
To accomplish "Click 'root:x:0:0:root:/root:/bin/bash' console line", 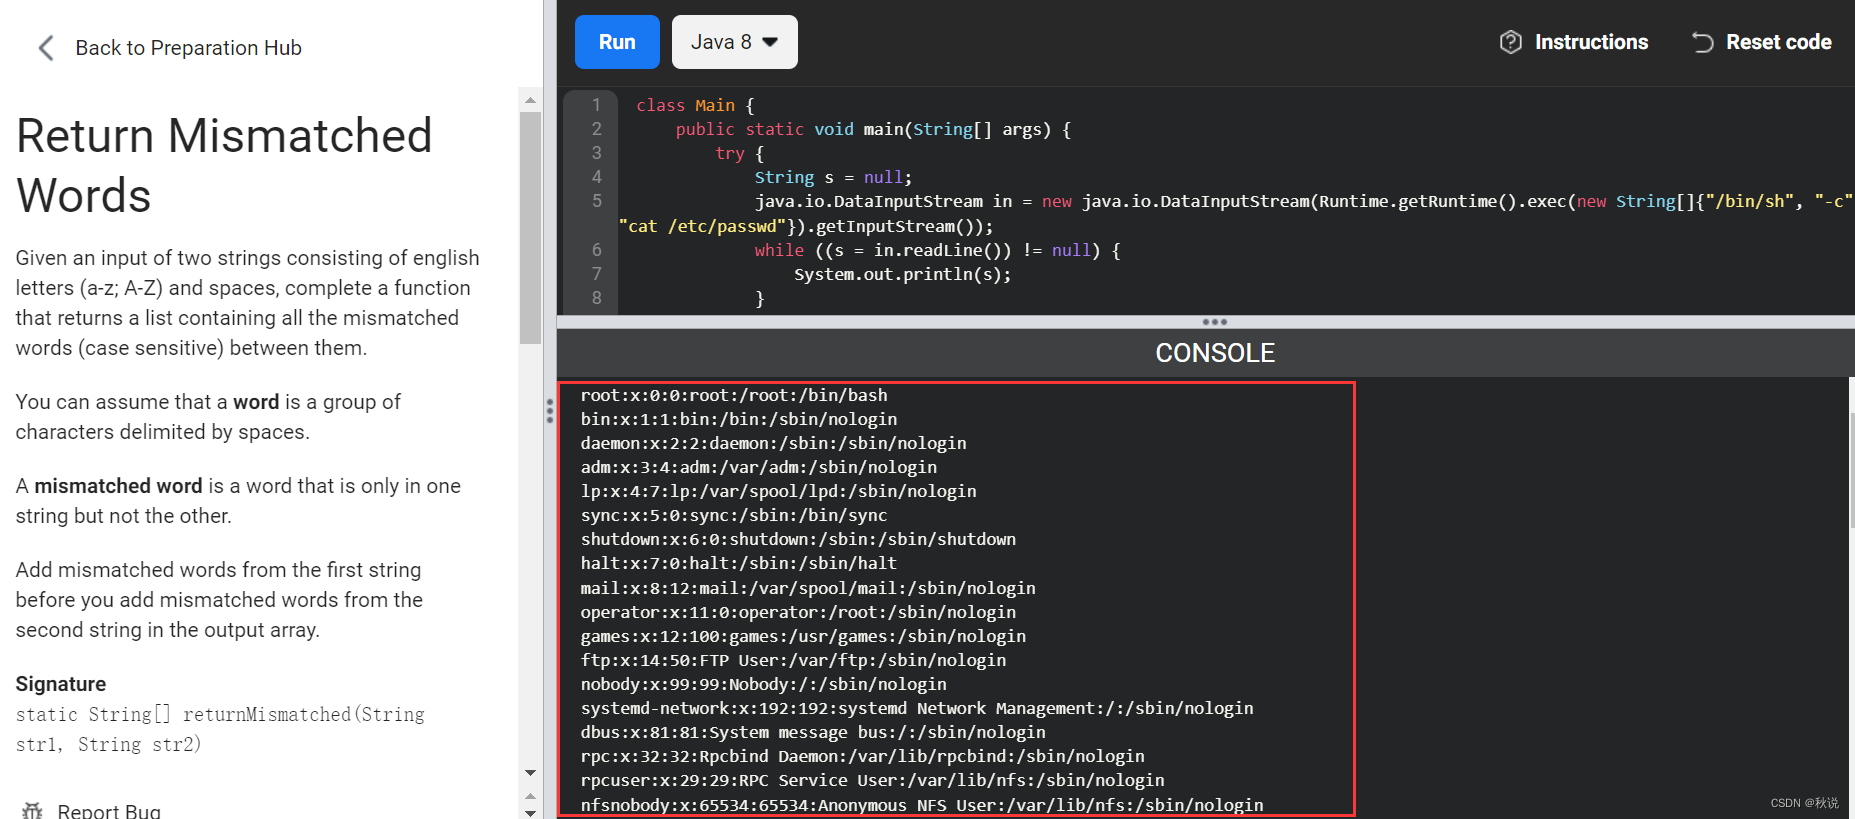I will (x=734, y=395).
